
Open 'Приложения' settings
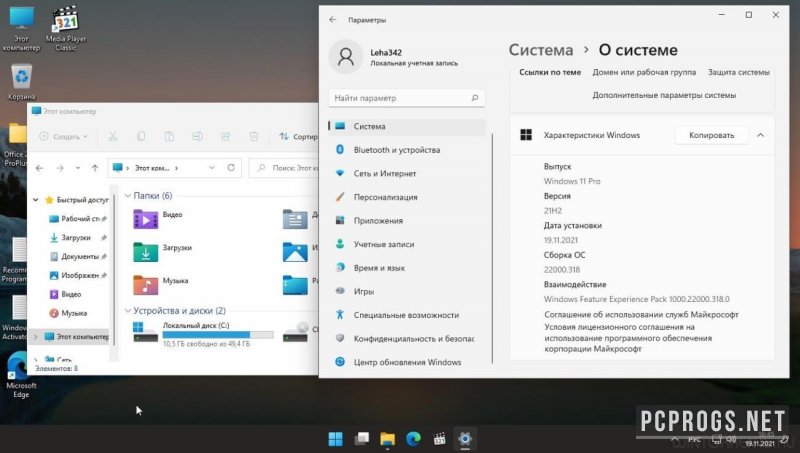(x=407, y=220)
